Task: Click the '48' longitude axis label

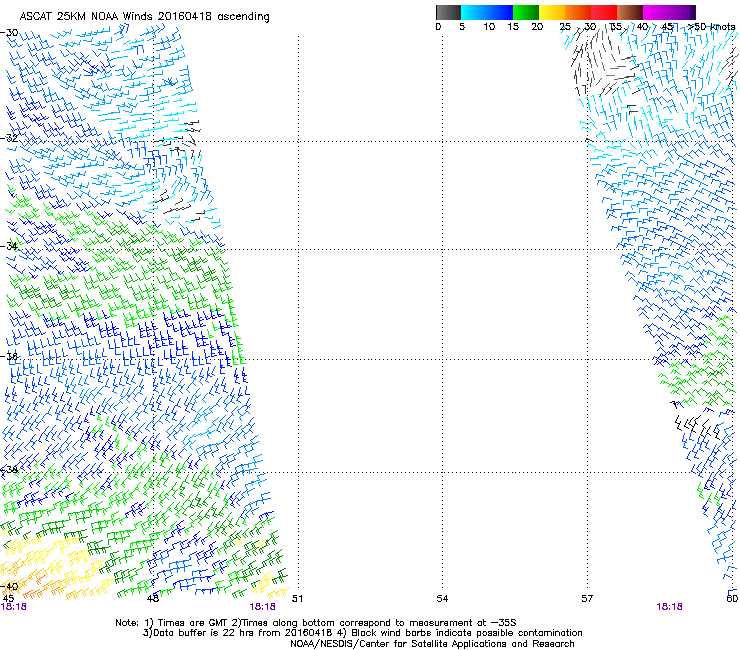Action: (x=153, y=599)
